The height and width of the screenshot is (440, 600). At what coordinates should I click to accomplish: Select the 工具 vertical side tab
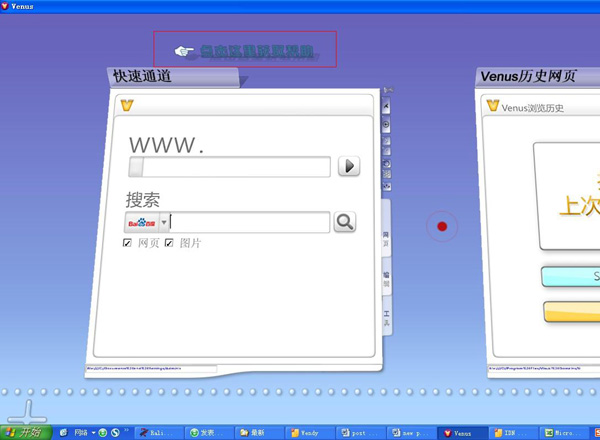(387, 318)
